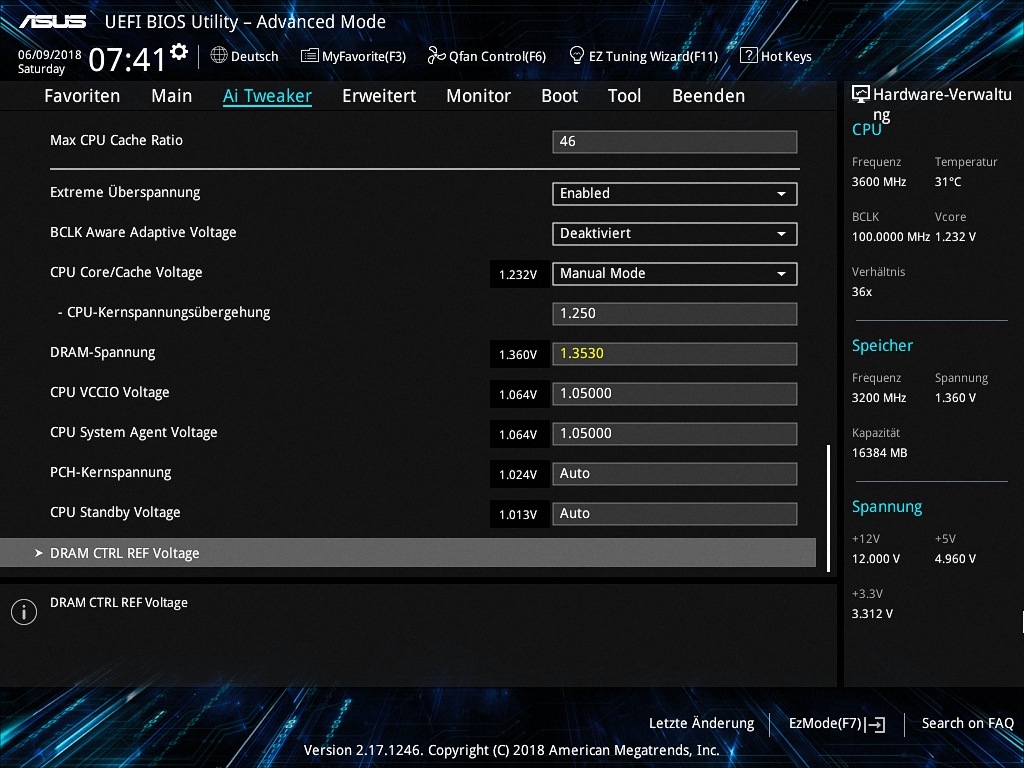Image resolution: width=1024 pixels, height=768 pixels.
Task: Click the 07:41 clock display
Action: 127,60
